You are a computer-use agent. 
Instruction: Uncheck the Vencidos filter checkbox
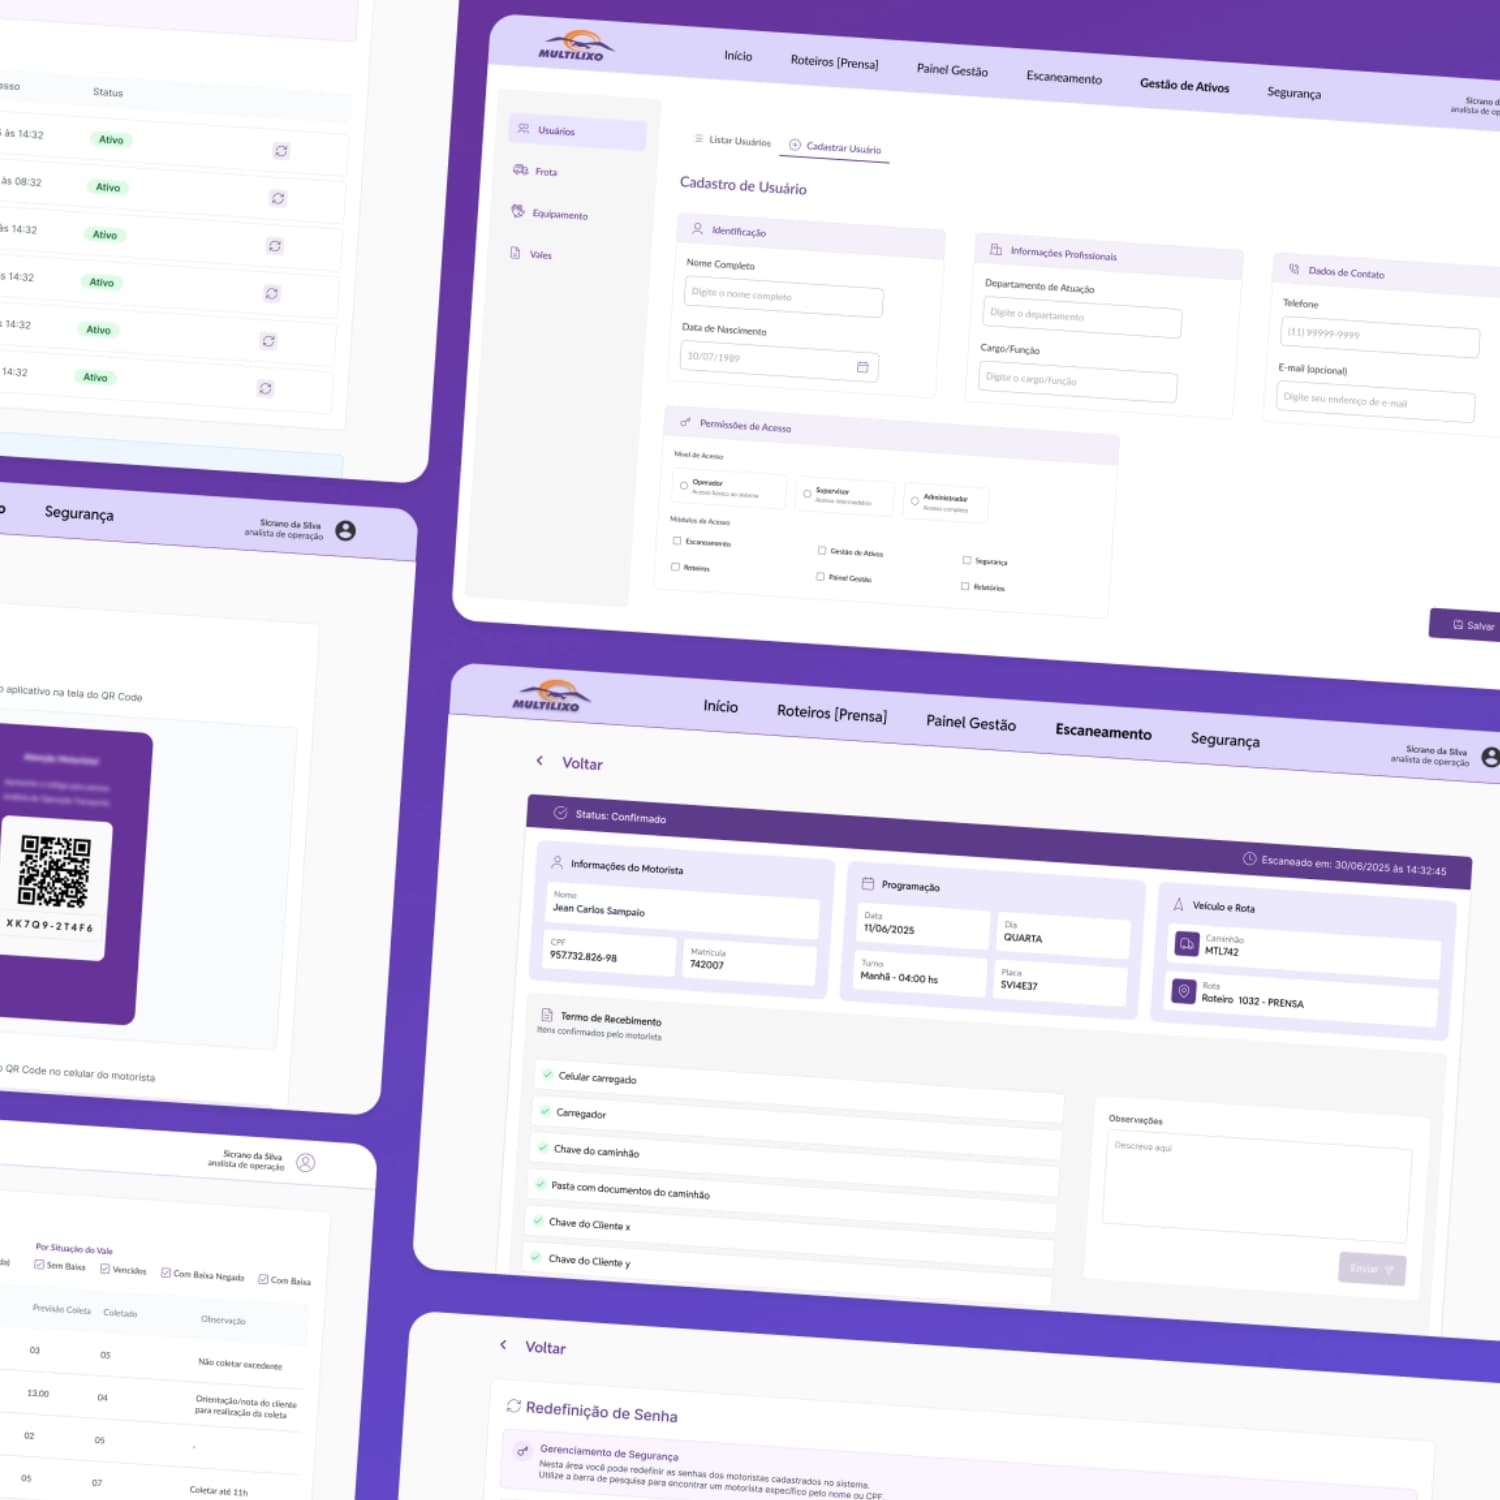coord(105,1269)
